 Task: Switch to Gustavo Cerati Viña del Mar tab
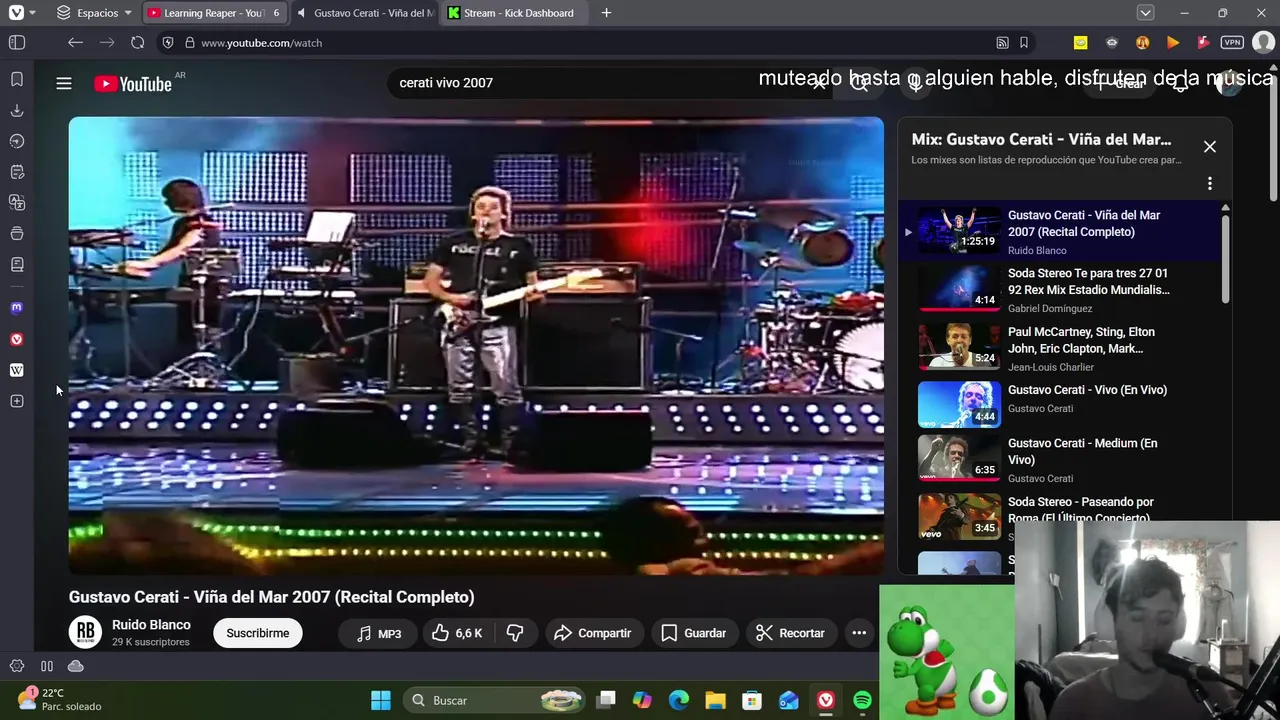[x=365, y=13]
